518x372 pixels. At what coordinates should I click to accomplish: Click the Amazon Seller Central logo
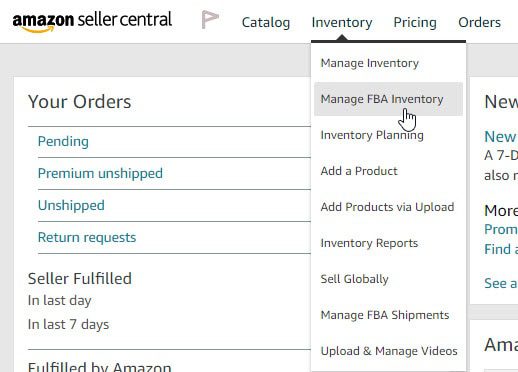(x=92, y=22)
